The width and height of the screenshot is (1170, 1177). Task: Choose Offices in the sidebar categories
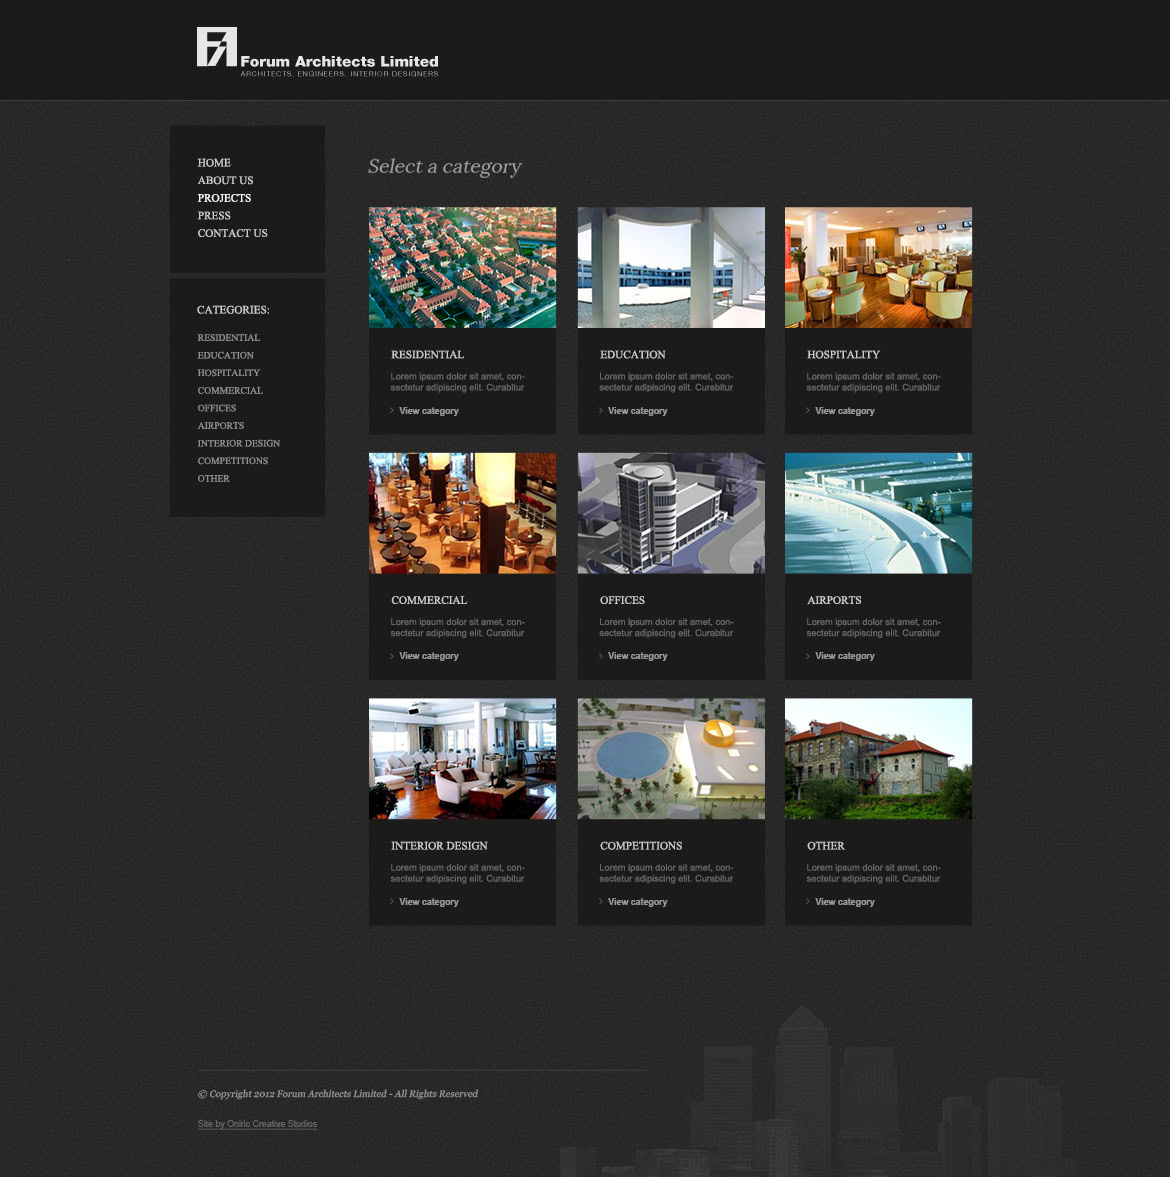[217, 408]
